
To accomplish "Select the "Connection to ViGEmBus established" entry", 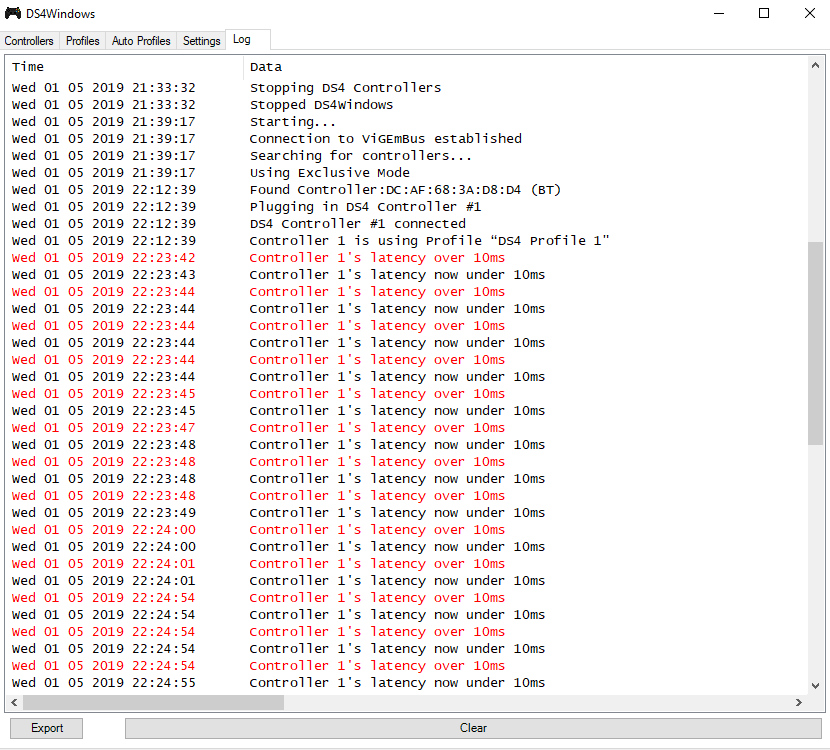I will click(x=385, y=139).
